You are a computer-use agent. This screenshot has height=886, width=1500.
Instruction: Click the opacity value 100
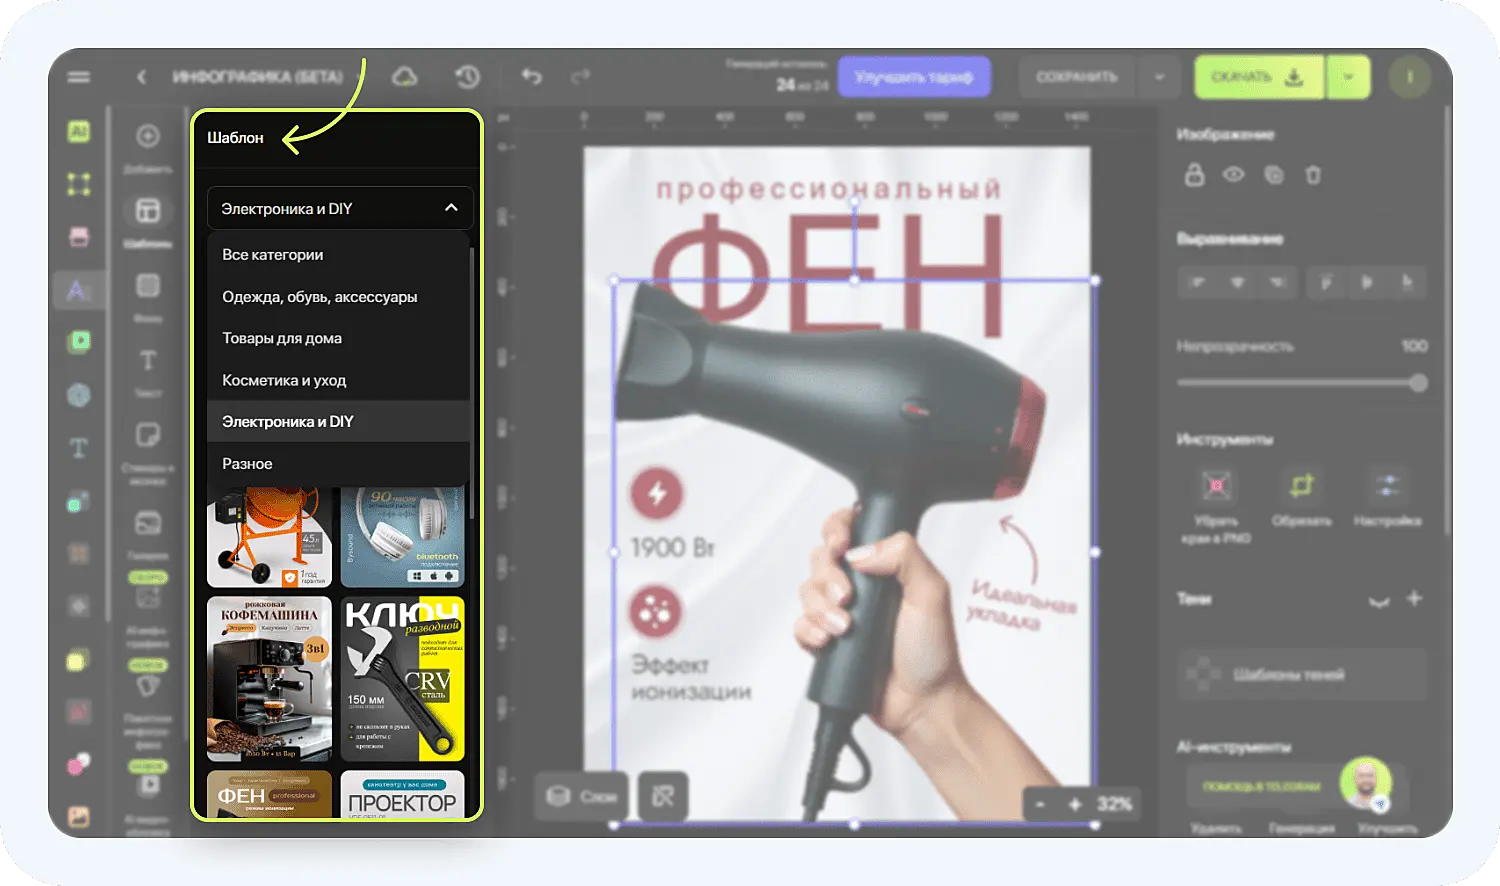point(1414,346)
